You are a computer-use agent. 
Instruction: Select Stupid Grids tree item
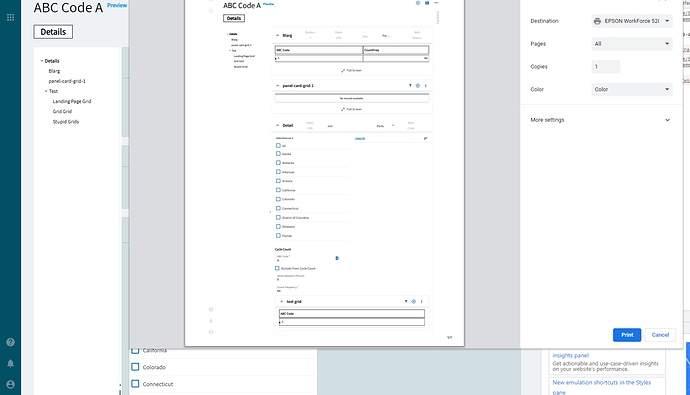pyautogui.click(x=66, y=121)
